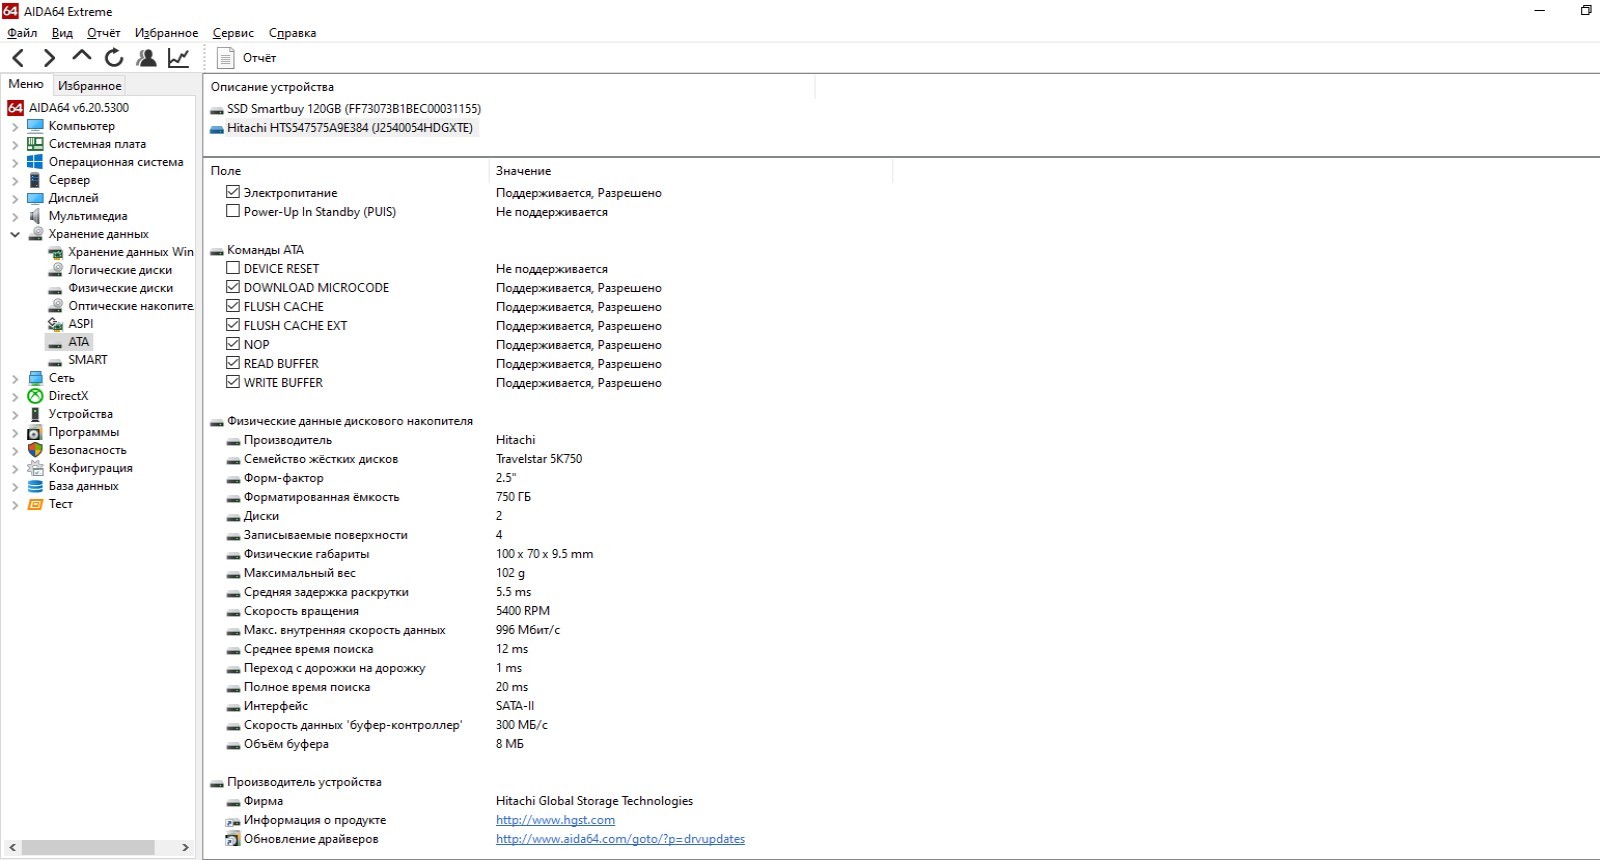Go back with the left arrow button
This screenshot has height=860, width=1600.
click(18, 58)
